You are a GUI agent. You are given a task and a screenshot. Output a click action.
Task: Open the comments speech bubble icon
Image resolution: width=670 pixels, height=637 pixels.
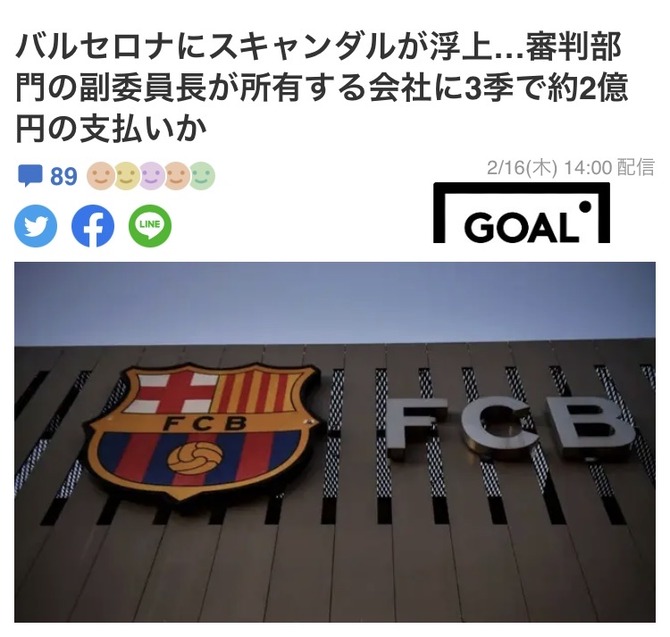click(x=30, y=176)
